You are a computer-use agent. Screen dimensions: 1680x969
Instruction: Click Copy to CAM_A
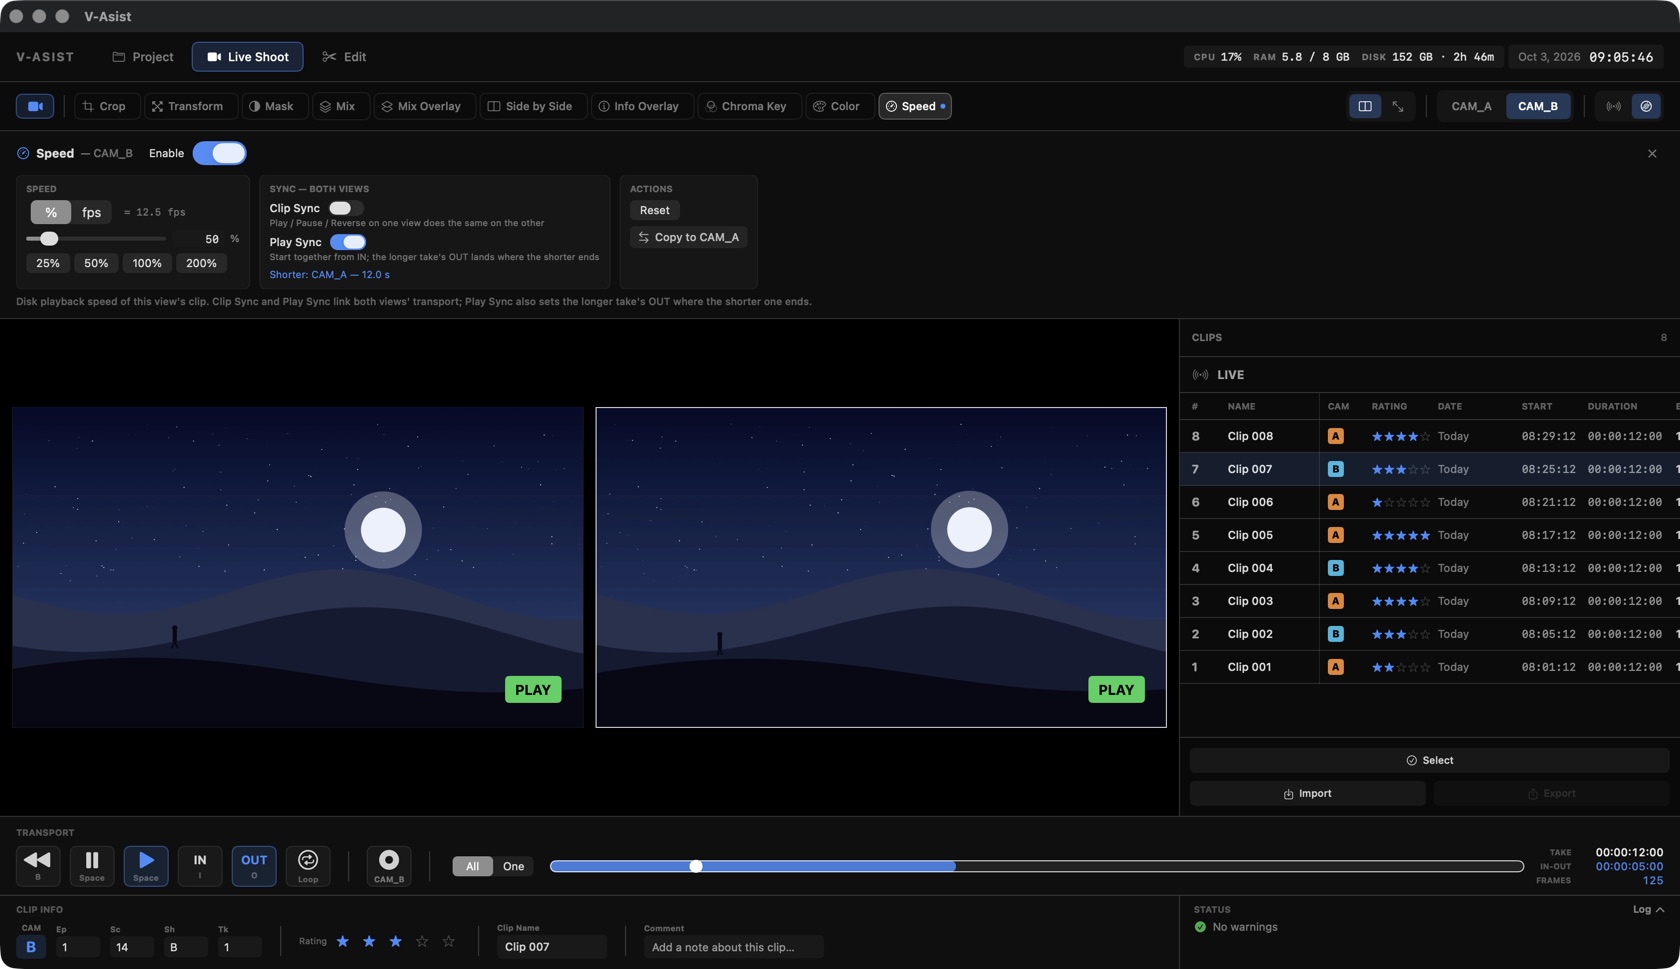pos(689,237)
